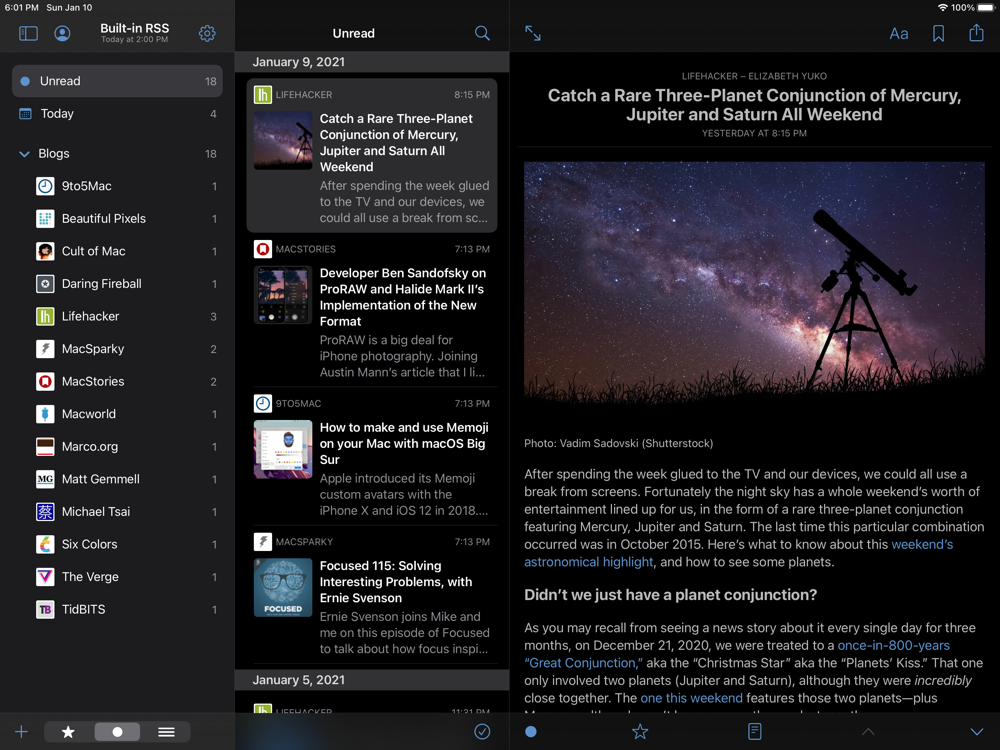The image size is (1000, 750).
Task: Open the account profile icon
Action: (x=62, y=33)
